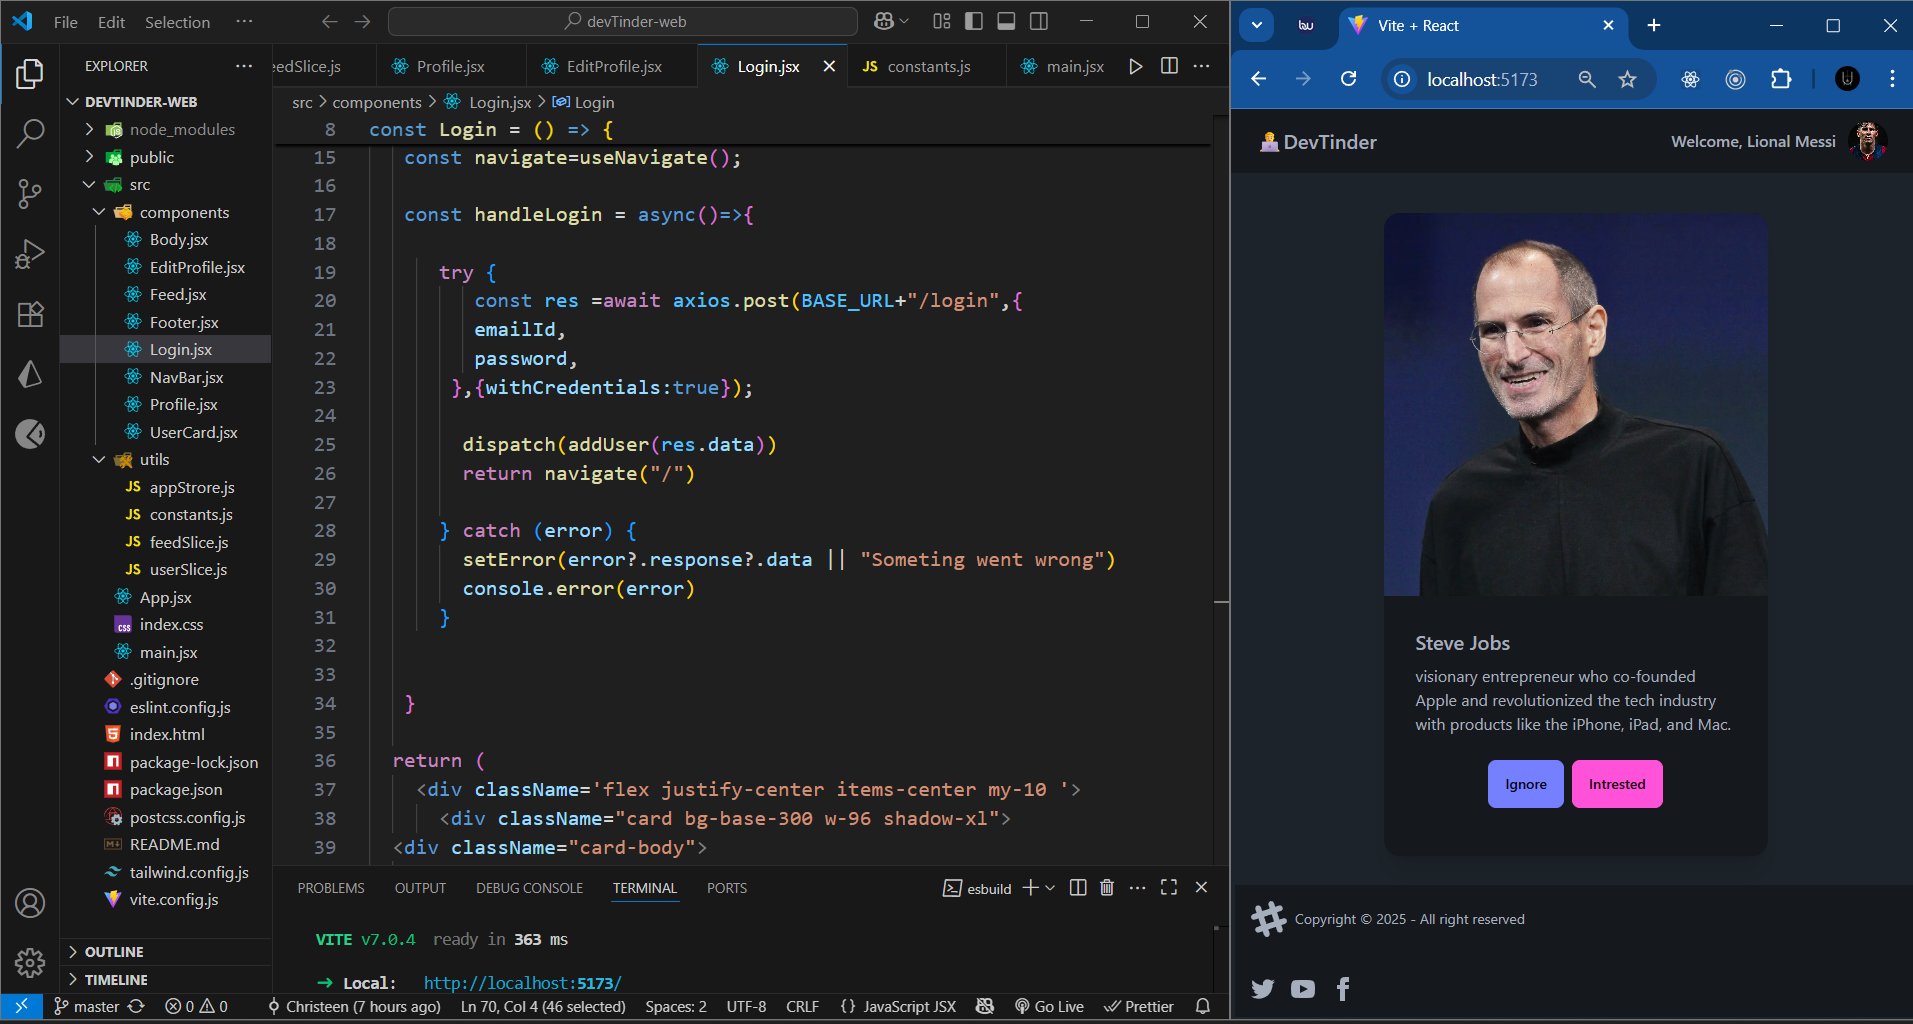This screenshot has height=1024, width=1913.
Task: Open Explorer Views and More Actions
Action: (244, 66)
